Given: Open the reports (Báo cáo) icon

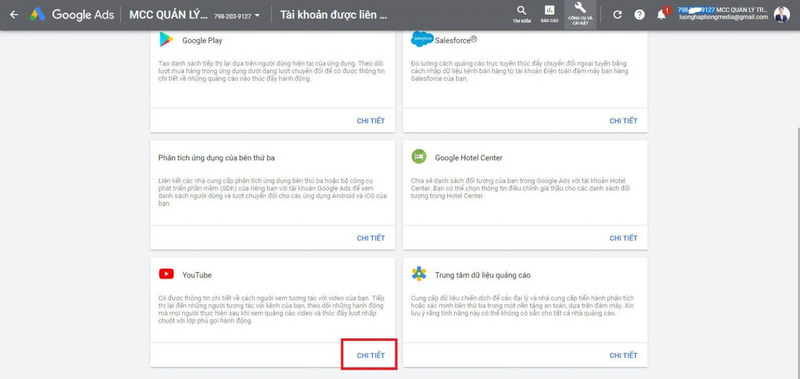Looking at the screenshot, I should click(x=549, y=15).
